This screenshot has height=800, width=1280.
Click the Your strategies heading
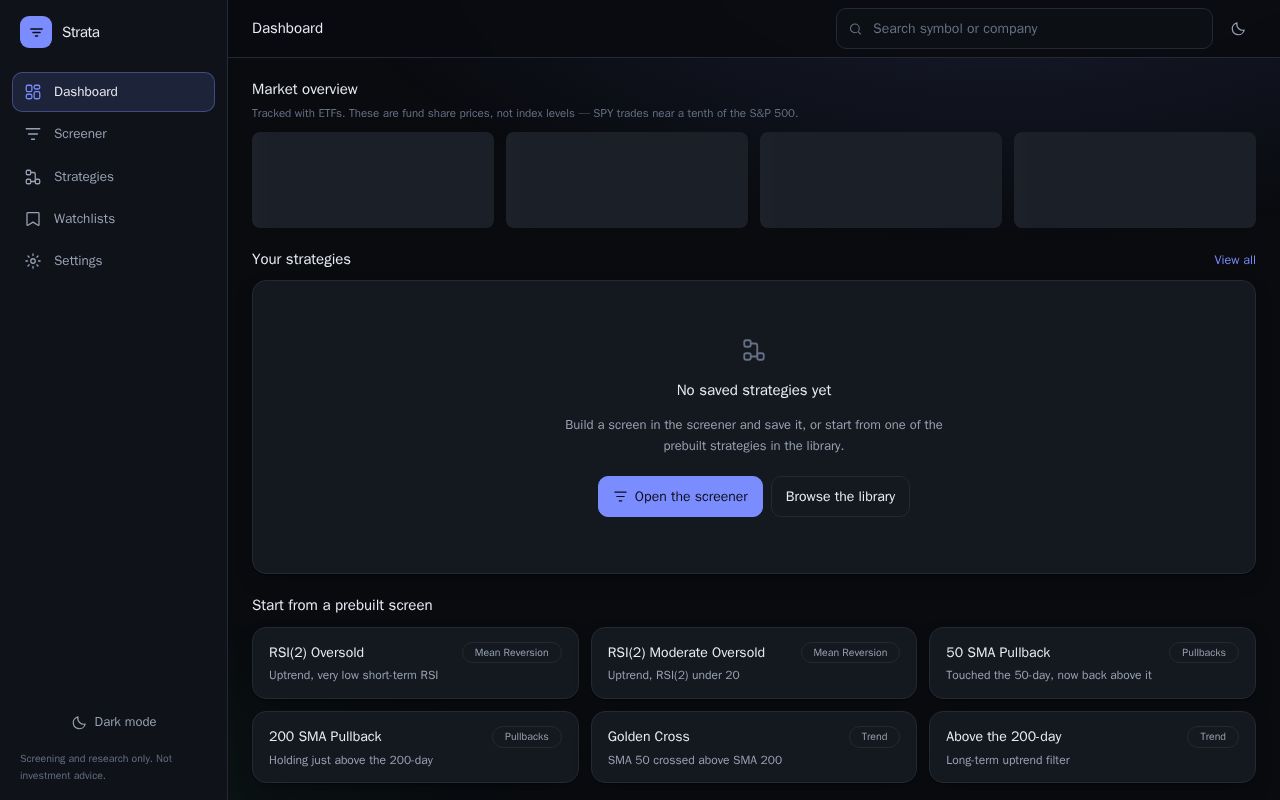(301, 259)
